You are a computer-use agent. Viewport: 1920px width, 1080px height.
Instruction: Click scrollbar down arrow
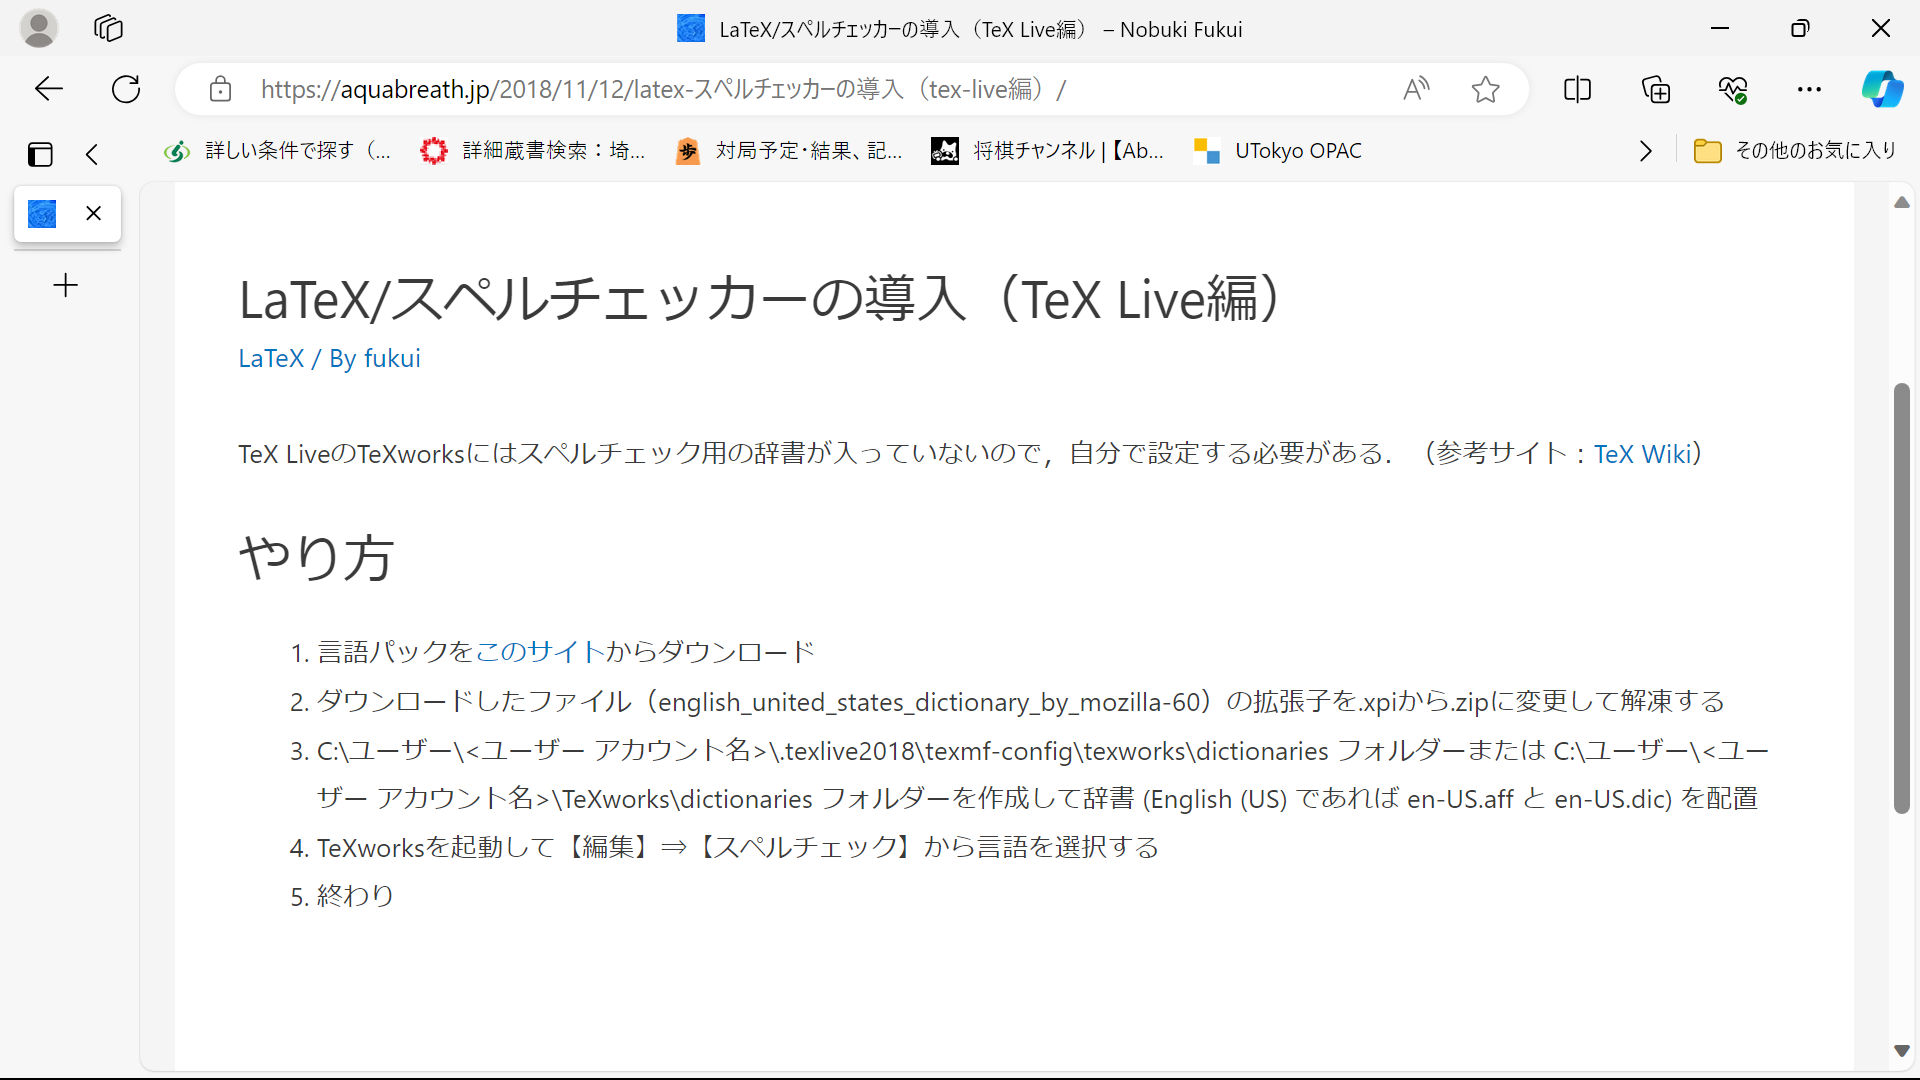(1902, 1051)
